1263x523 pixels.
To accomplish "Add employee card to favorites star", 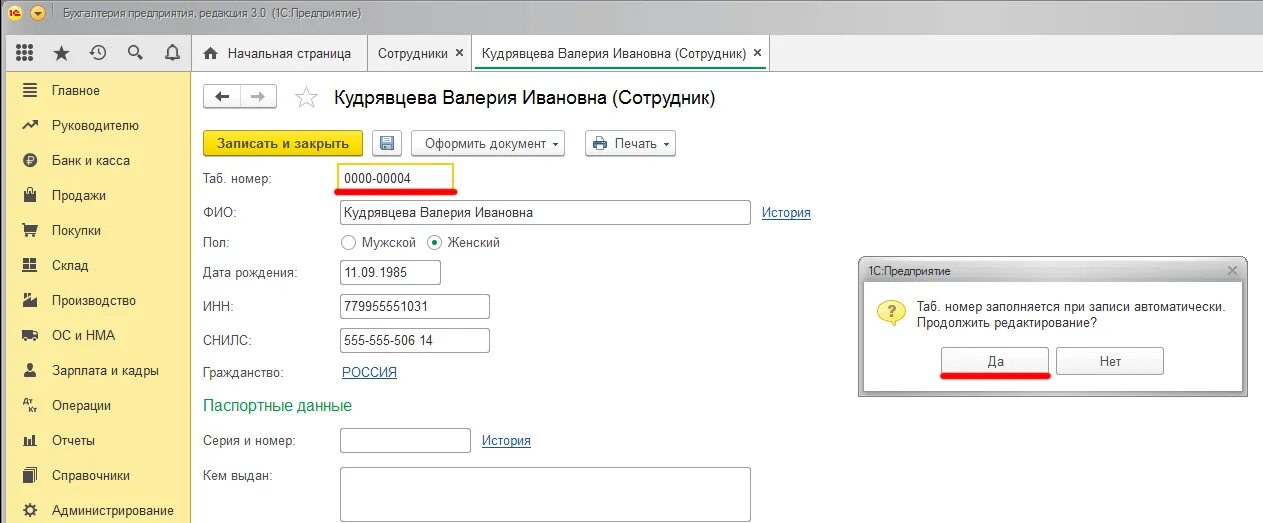I will [306, 97].
